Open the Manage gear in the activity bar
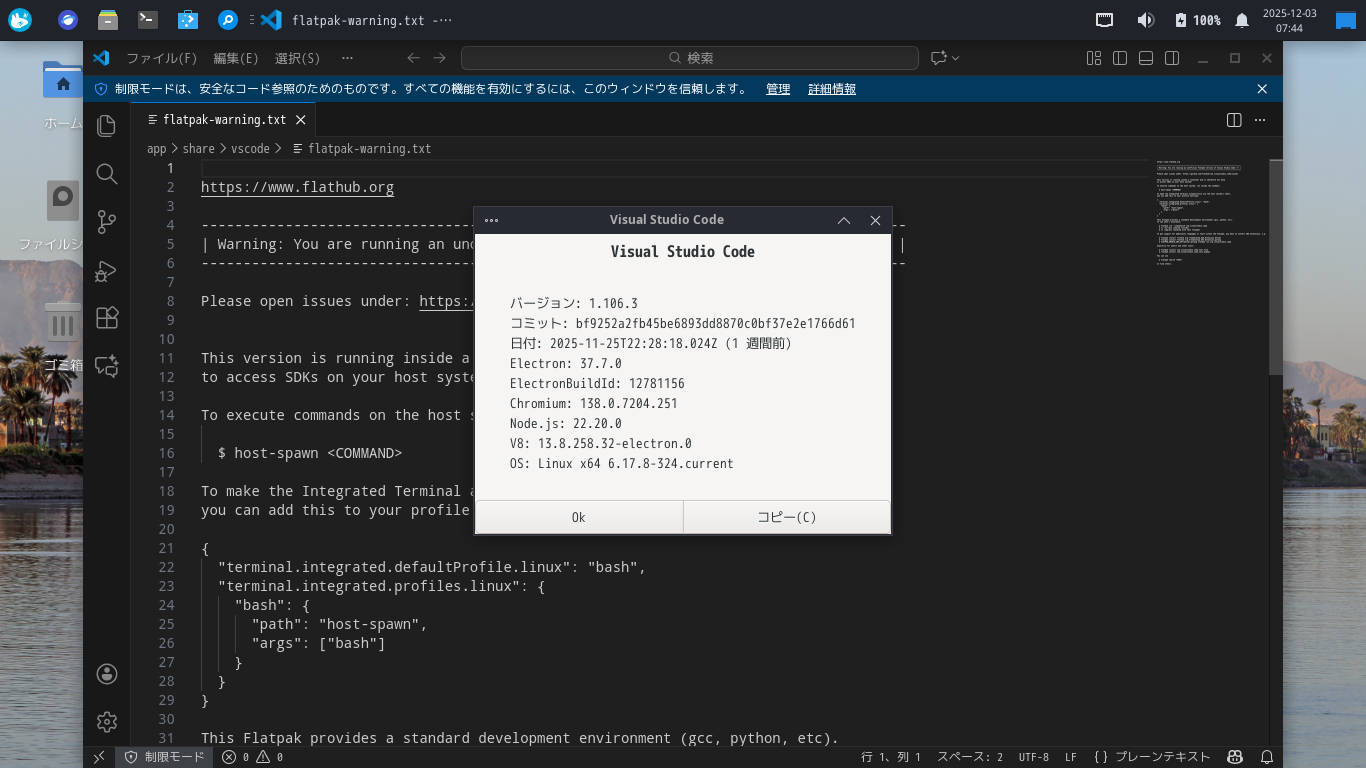The height and width of the screenshot is (768, 1366). tap(107, 721)
